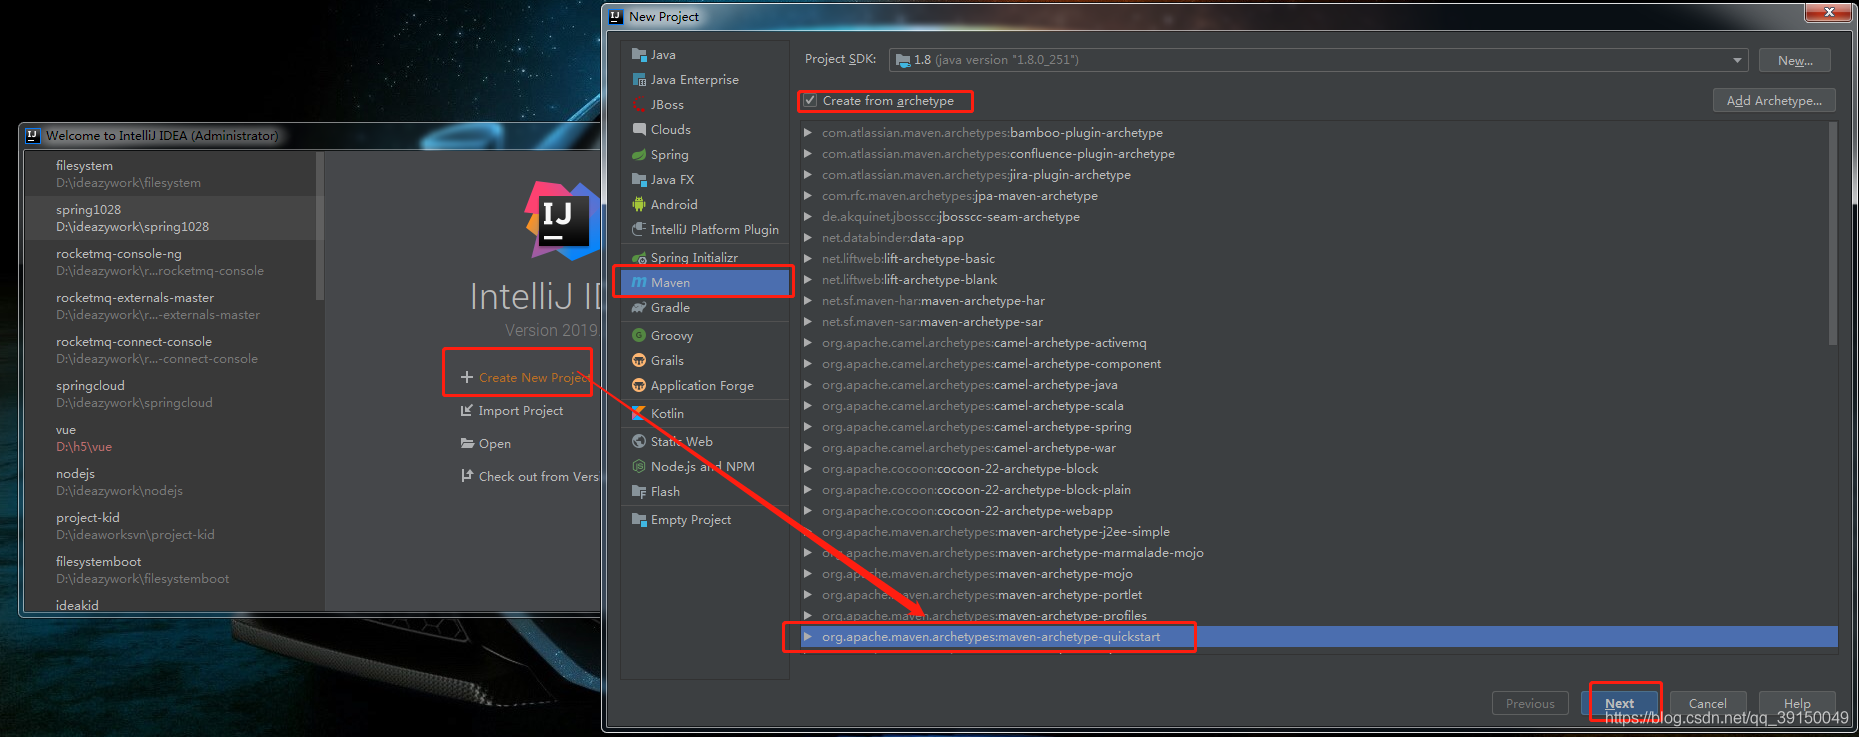Click Create New Project in Welcome window
The width and height of the screenshot is (1859, 737).
(532, 377)
